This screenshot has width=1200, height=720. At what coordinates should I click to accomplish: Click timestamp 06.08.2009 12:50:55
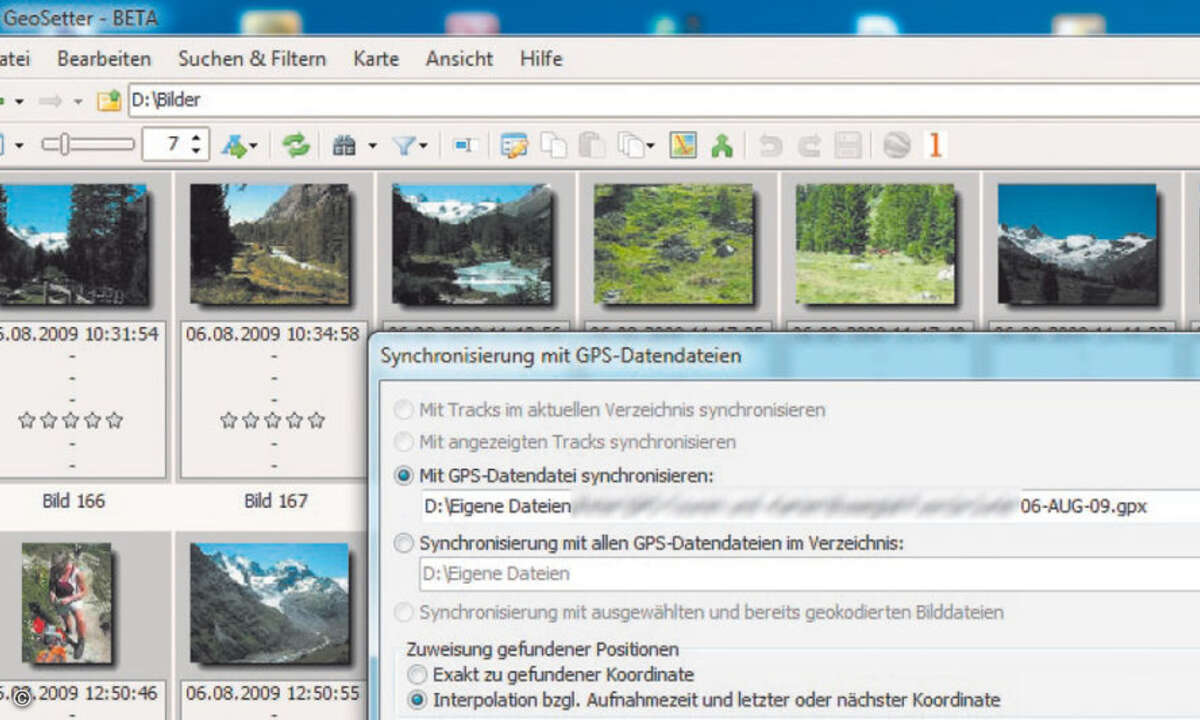272,692
